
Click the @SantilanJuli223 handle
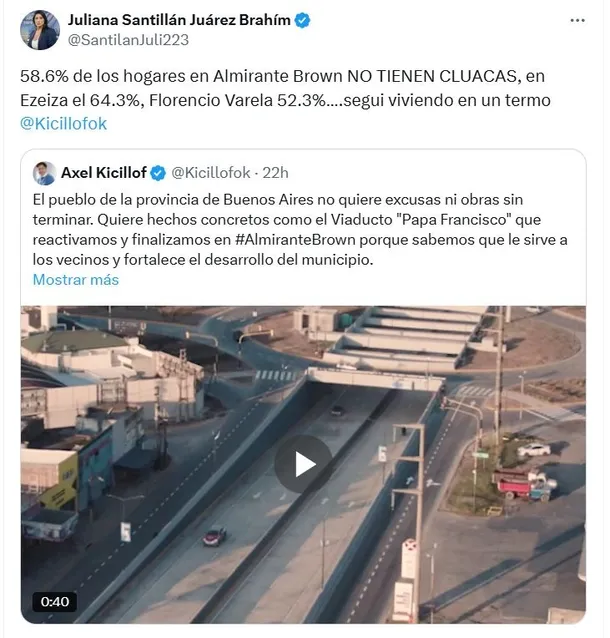126,40
